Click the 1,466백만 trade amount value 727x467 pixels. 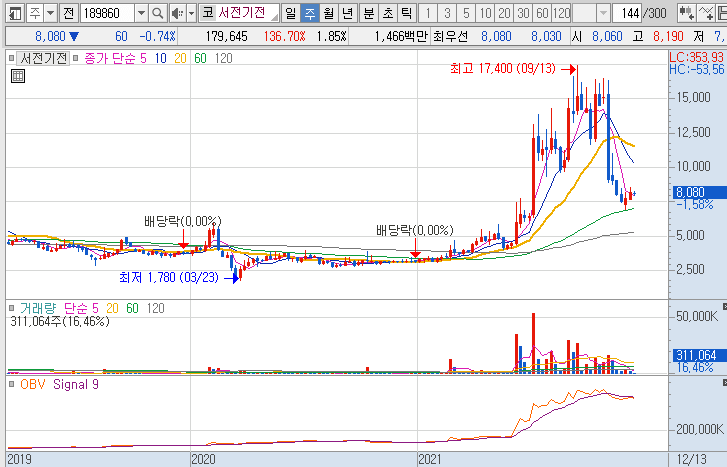coord(402,36)
